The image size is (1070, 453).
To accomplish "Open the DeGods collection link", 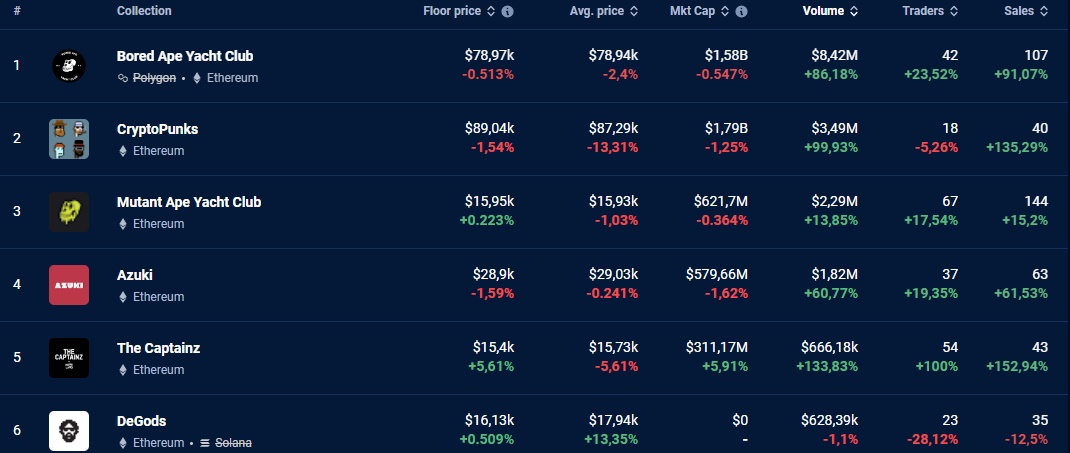I will (141, 421).
